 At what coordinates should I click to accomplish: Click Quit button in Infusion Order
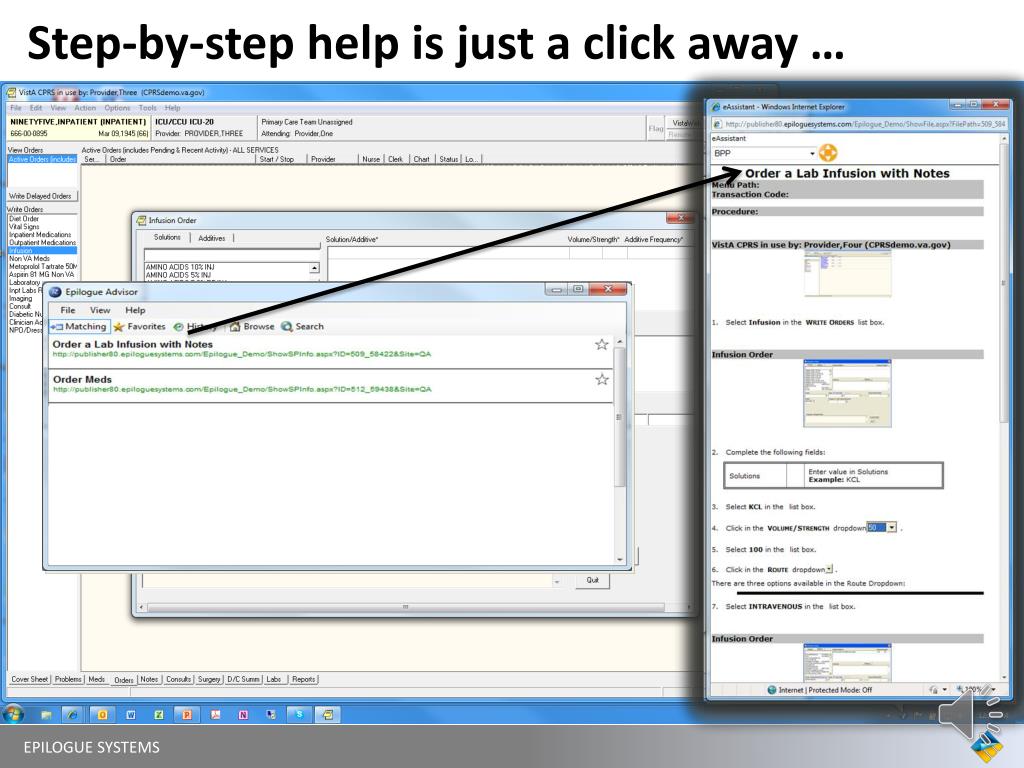pos(592,580)
